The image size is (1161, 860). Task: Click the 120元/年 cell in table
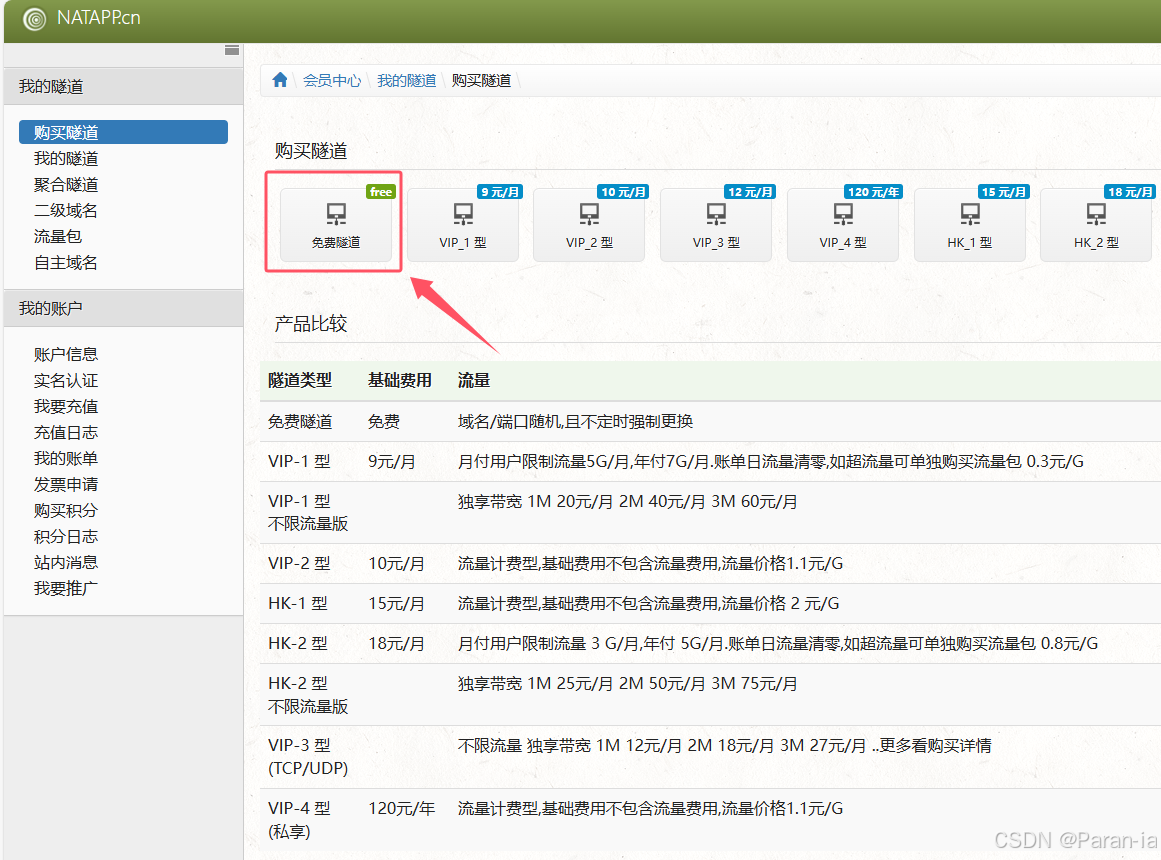pos(401,809)
